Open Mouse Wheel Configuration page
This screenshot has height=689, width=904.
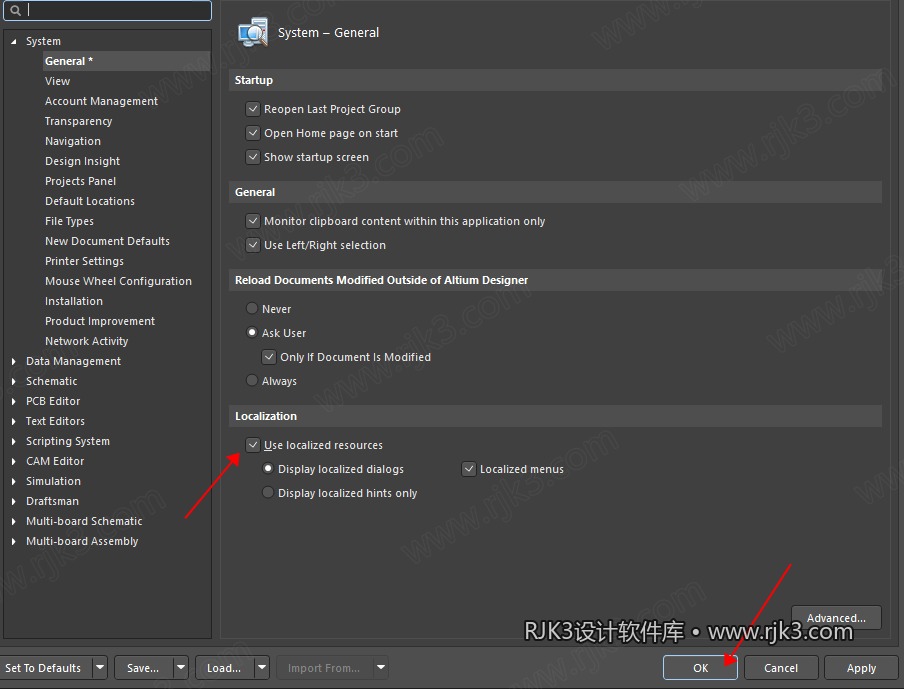point(118,281)
